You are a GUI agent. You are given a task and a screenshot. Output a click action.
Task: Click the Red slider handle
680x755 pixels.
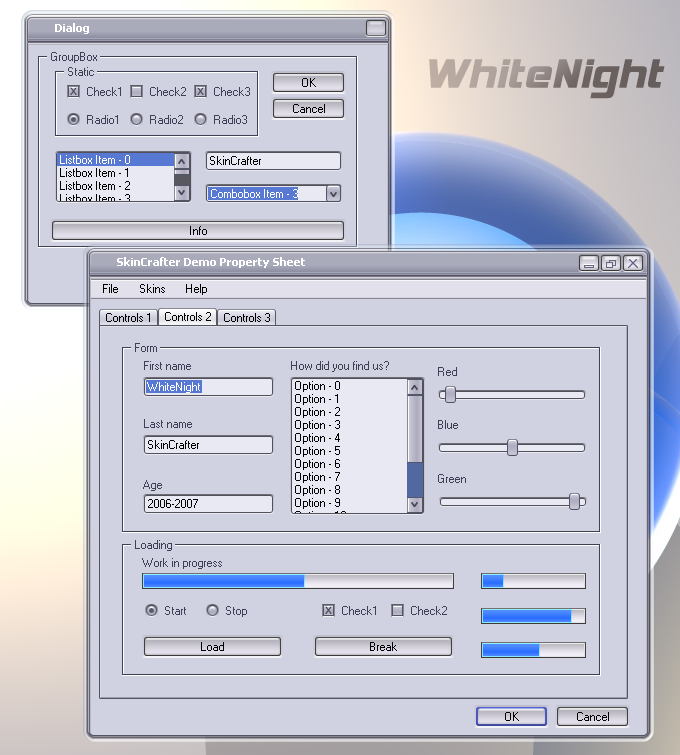pos(450,395)
